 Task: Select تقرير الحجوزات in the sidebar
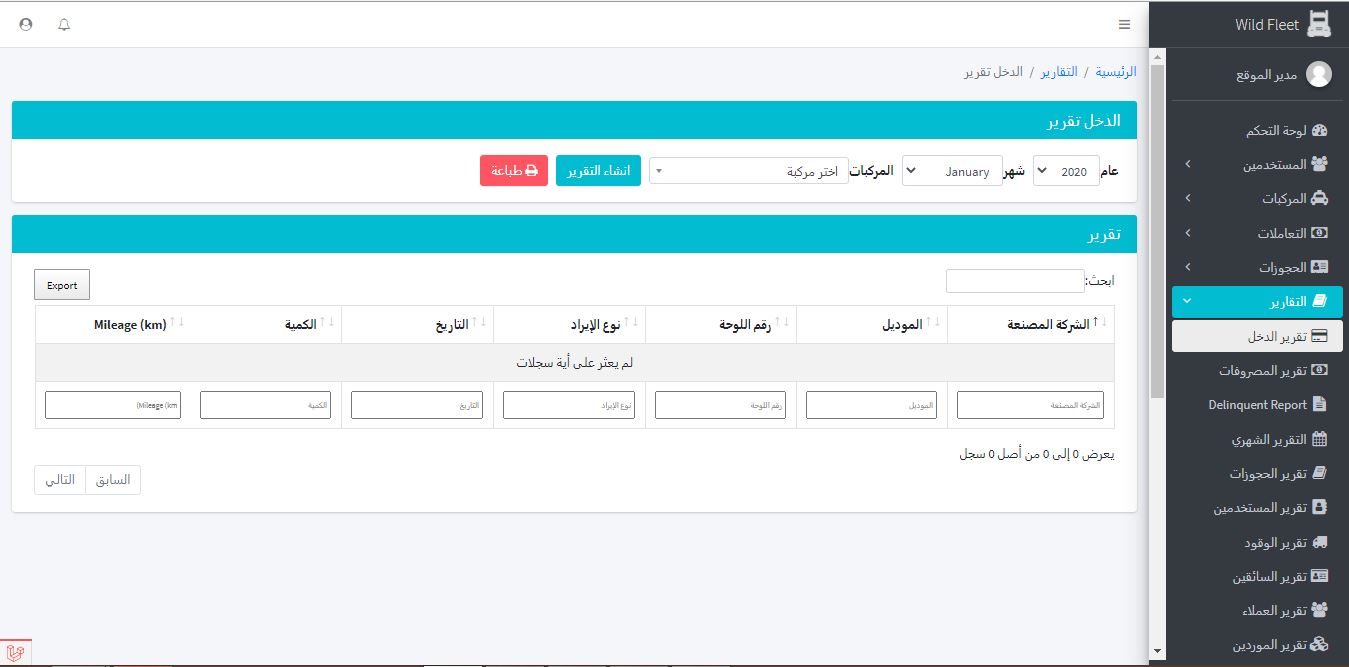(x=1268, y=474)
